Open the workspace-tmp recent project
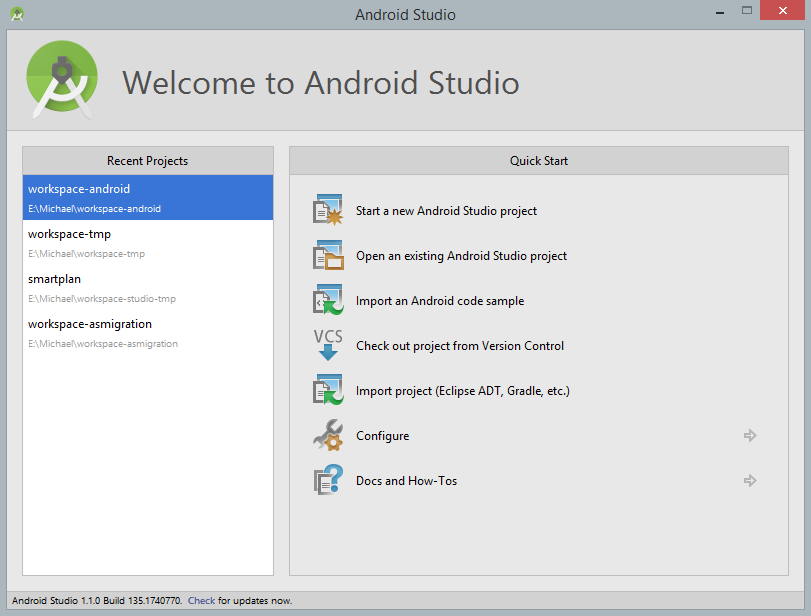Viewport: 811px width, 616px height. click(148, 243)
